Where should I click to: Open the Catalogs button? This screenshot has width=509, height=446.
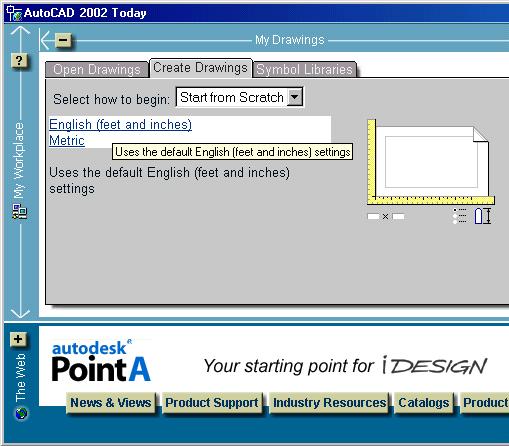(424, 403)
